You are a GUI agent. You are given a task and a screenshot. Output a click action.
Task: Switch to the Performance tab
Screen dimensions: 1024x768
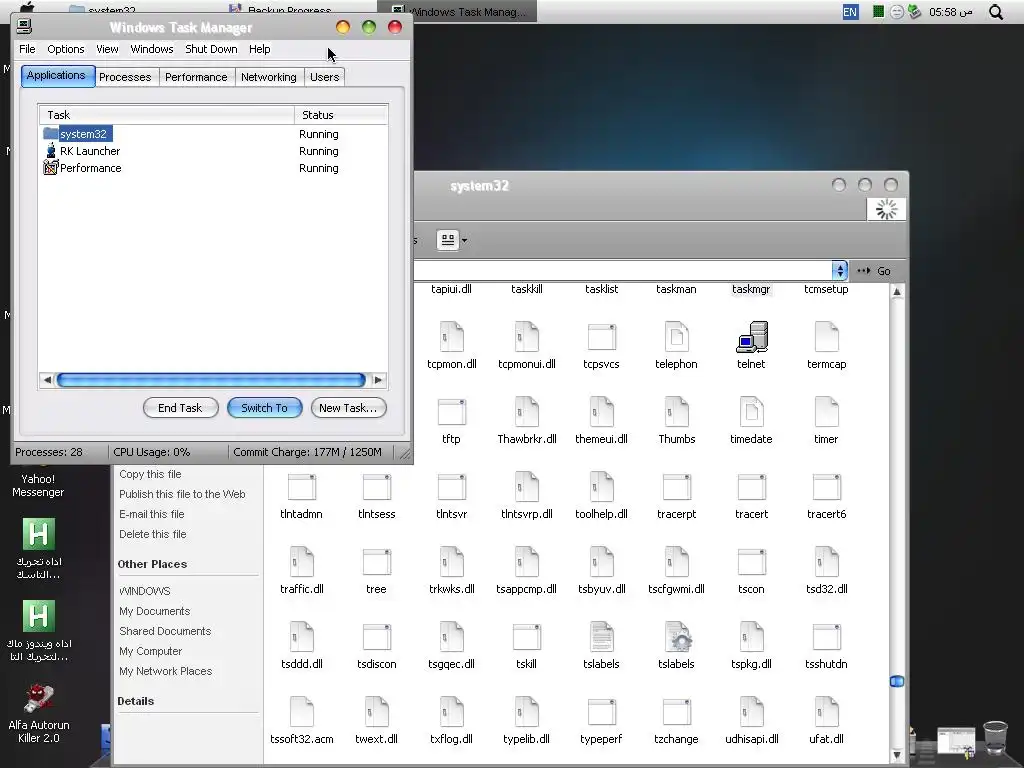tap(196, 77)
